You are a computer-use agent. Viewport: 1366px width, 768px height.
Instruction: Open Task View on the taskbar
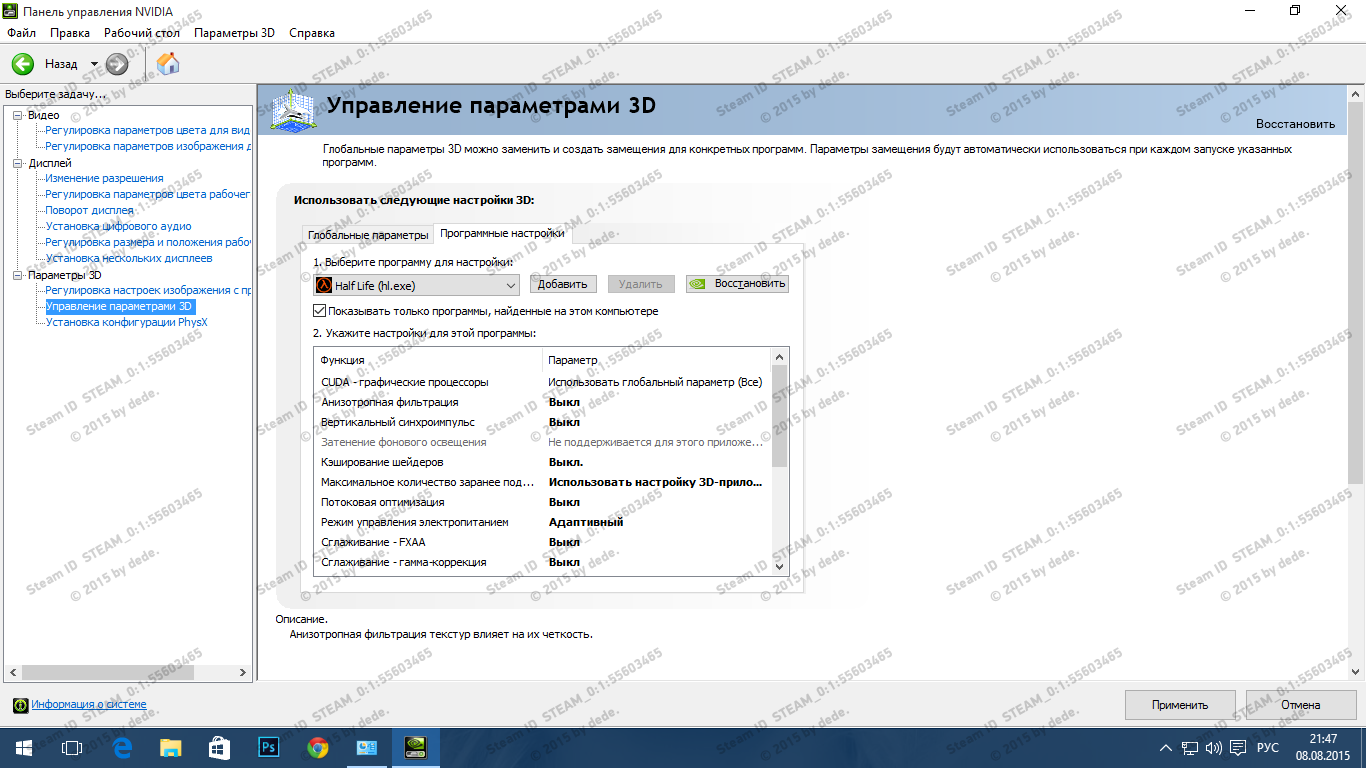(x=72, y=747)
